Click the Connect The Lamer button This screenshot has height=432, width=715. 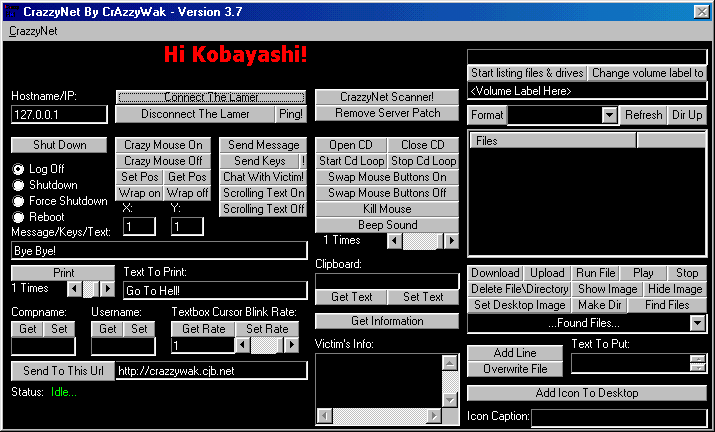tap(211, 97)
